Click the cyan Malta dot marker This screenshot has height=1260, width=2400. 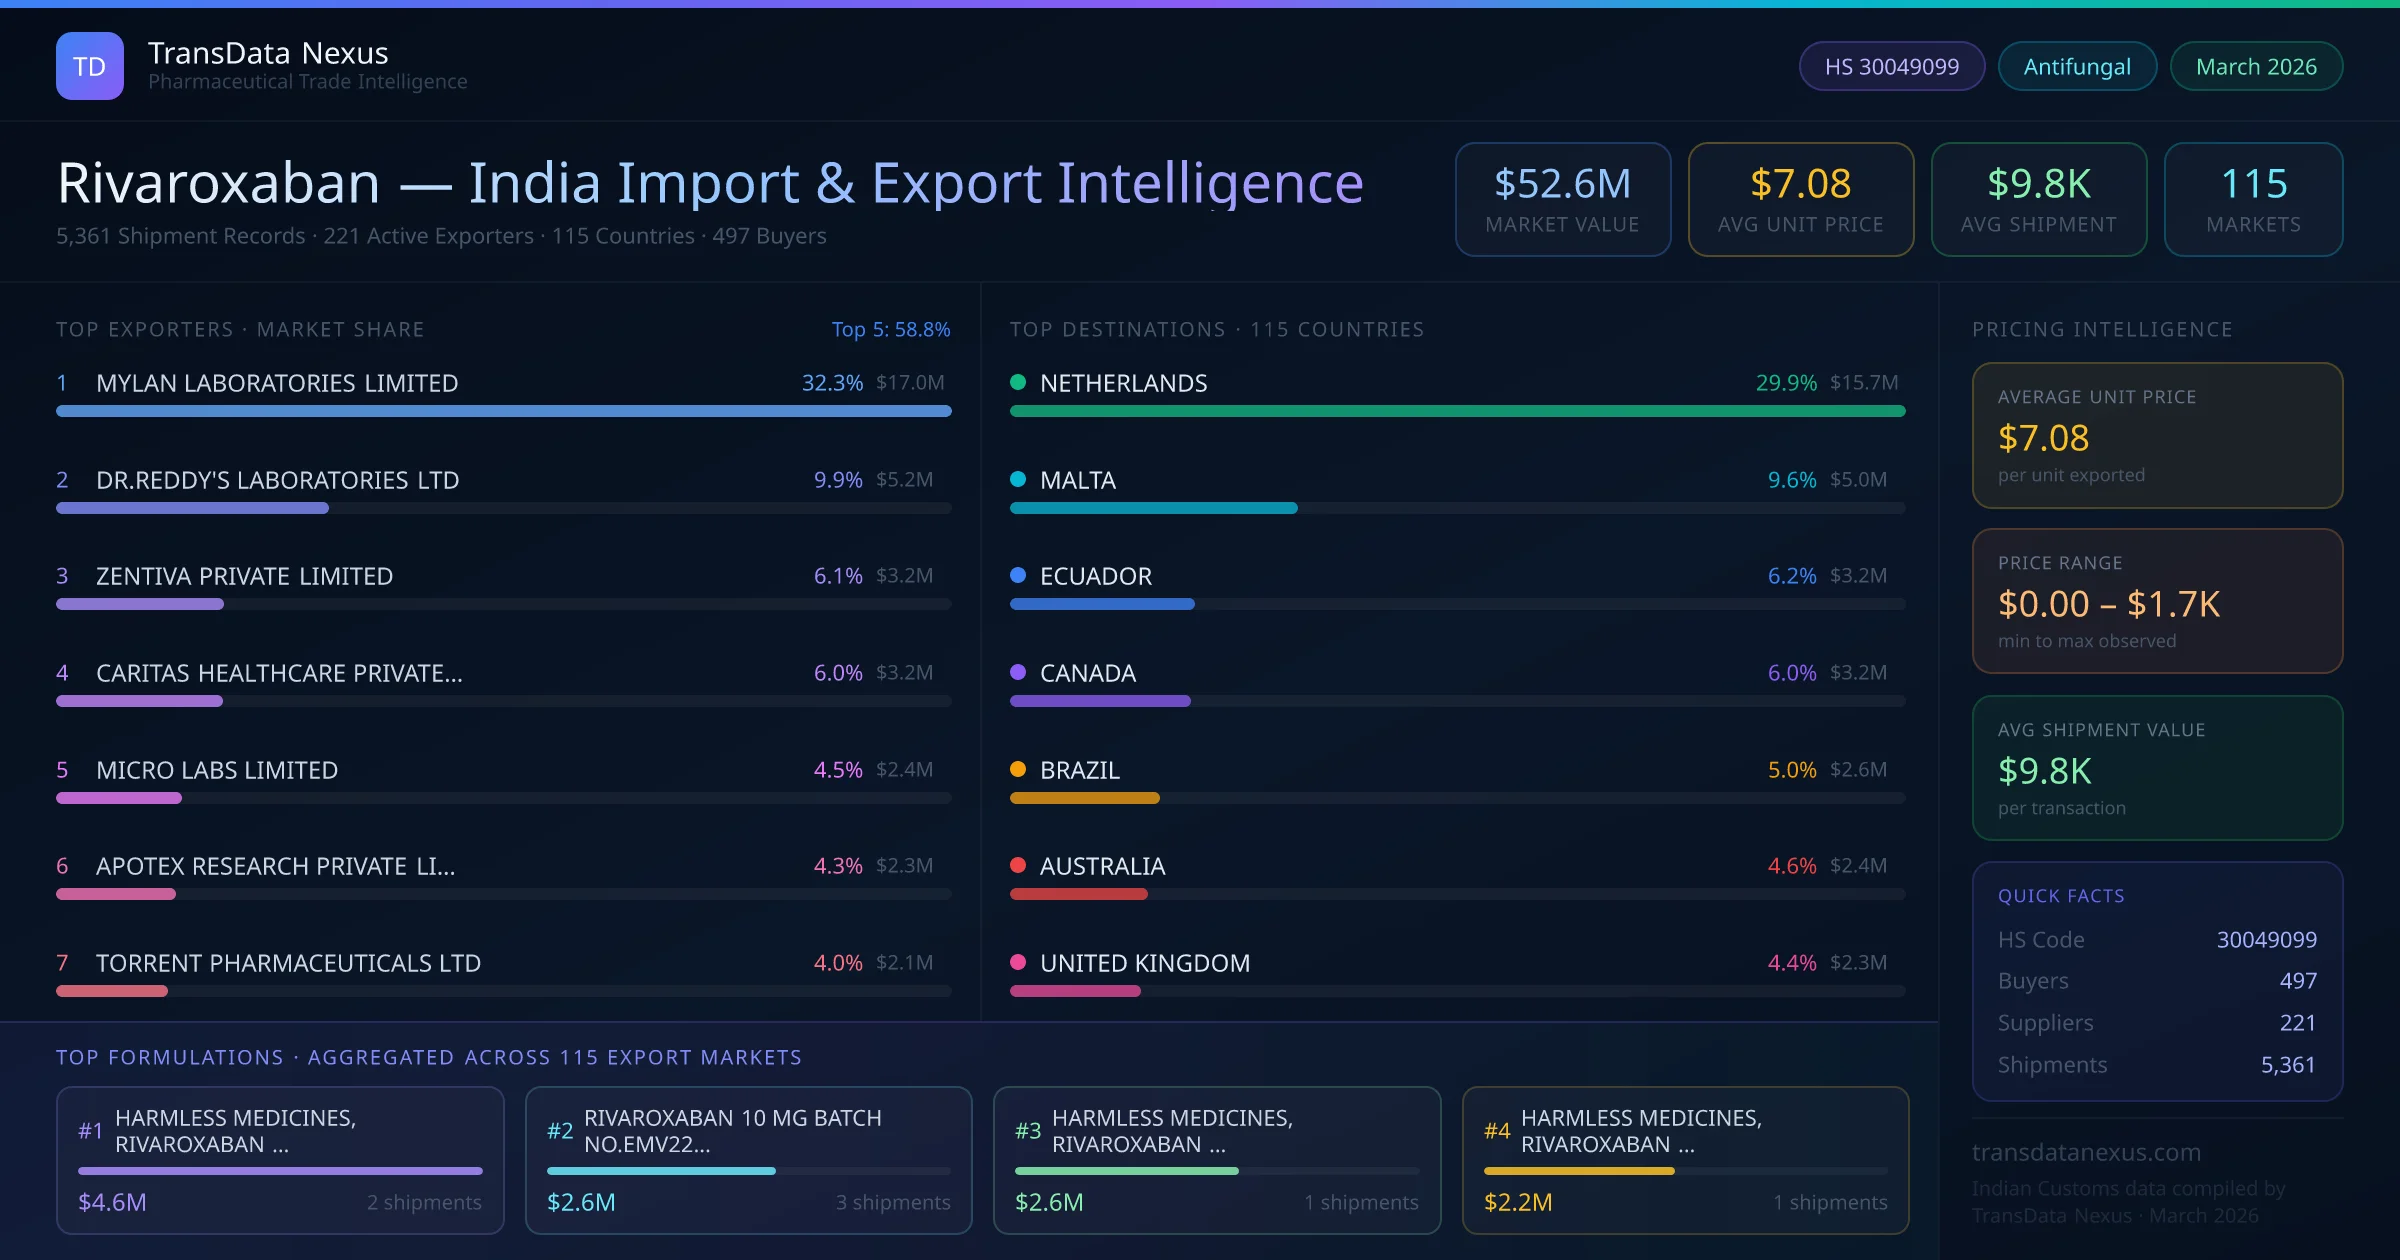click(x=1018, y=479)
